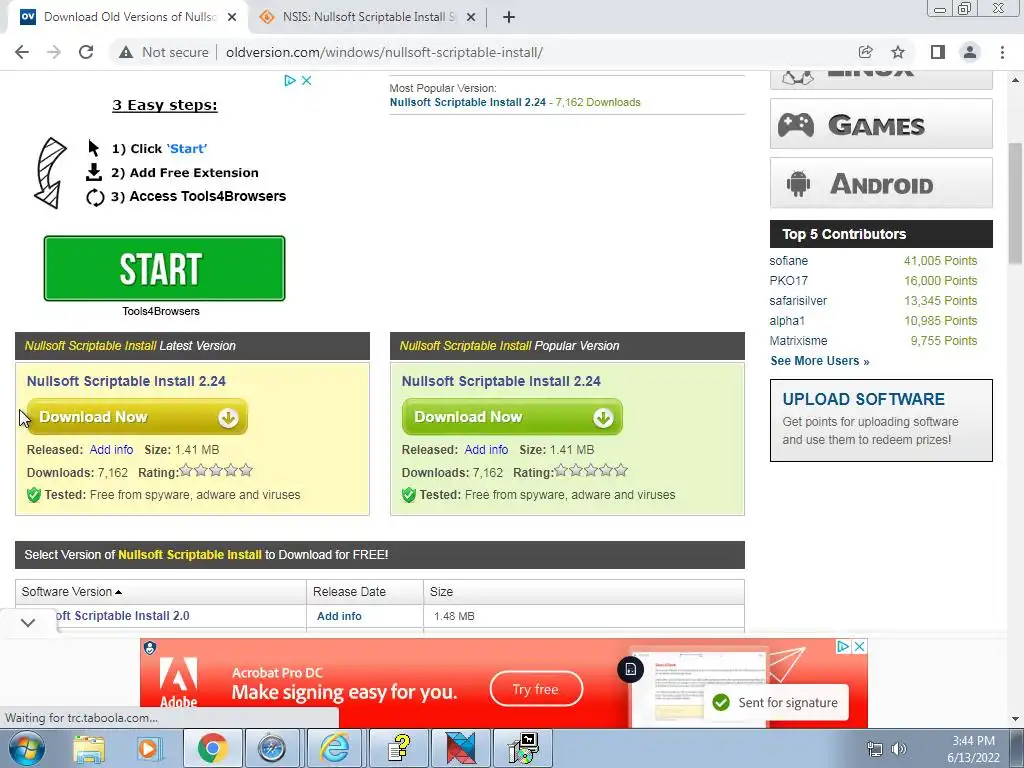Open the Android category button
Image resolution: width=1024 pixels, height=768 pixels.
pos(881,183)
